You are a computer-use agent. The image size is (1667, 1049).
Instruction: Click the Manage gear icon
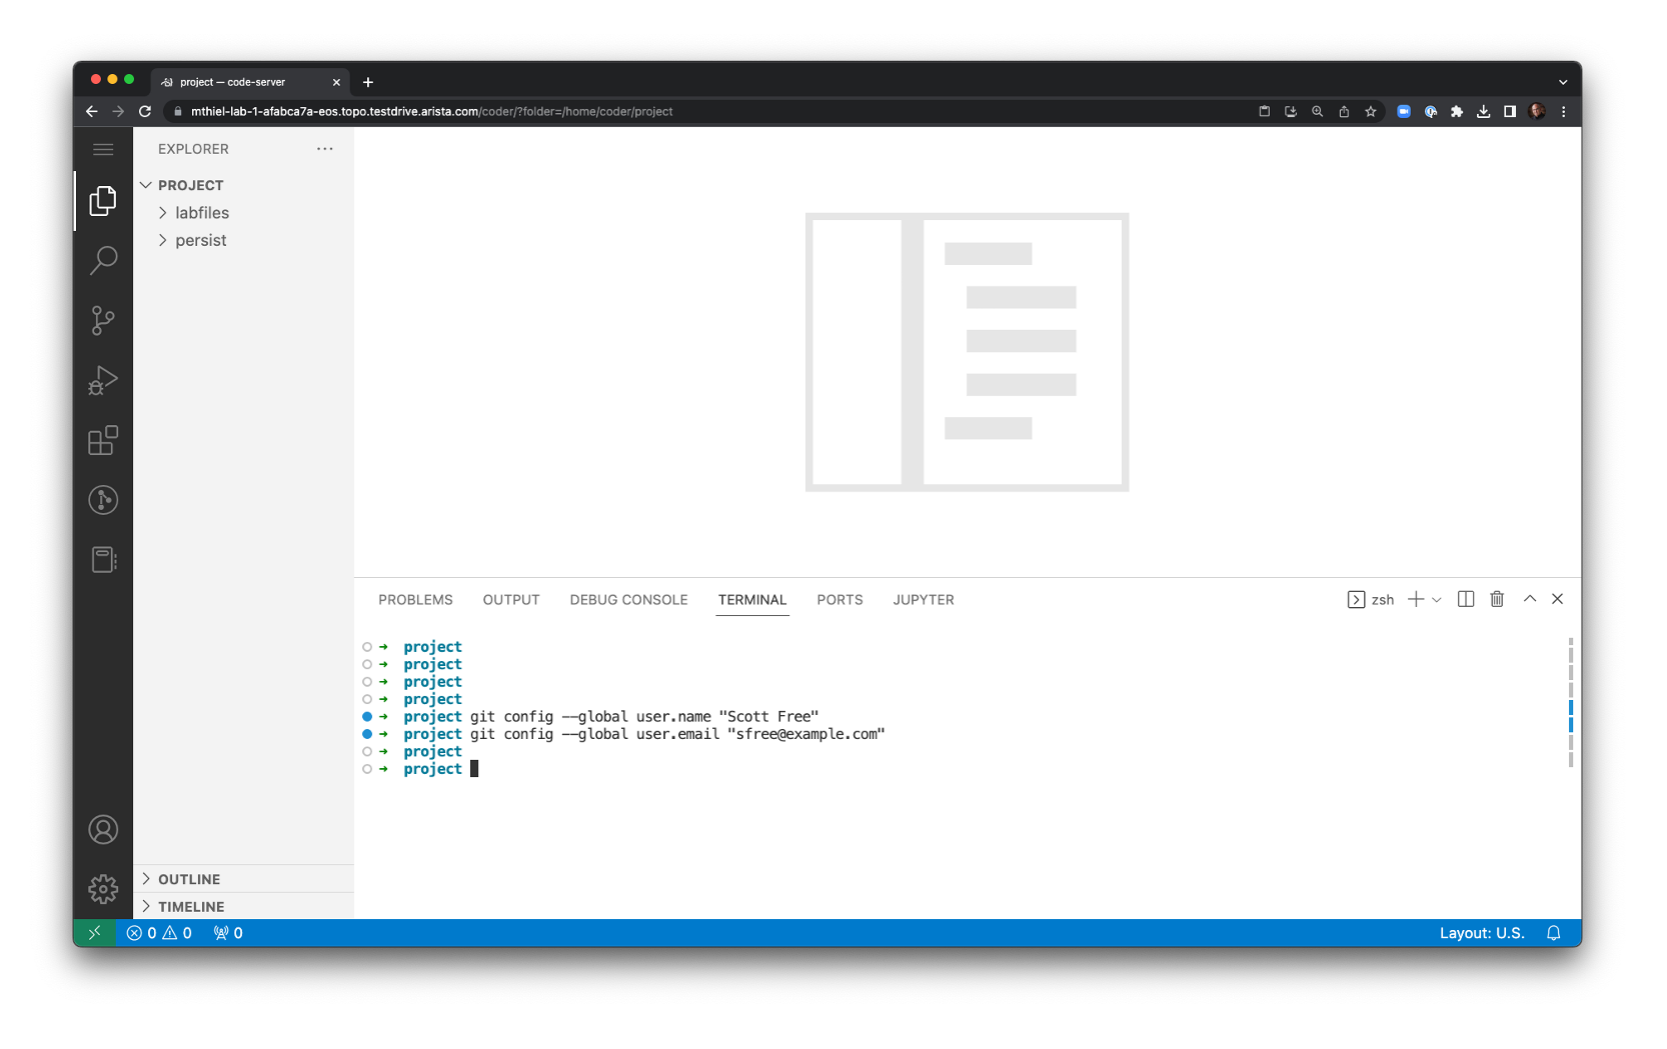pyautogui.click(x=103, y=888)
